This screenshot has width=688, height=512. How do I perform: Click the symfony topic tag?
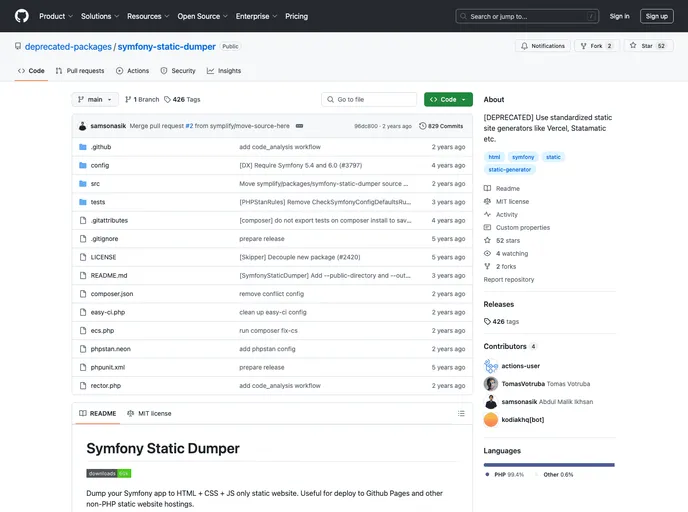click(523, 157)
